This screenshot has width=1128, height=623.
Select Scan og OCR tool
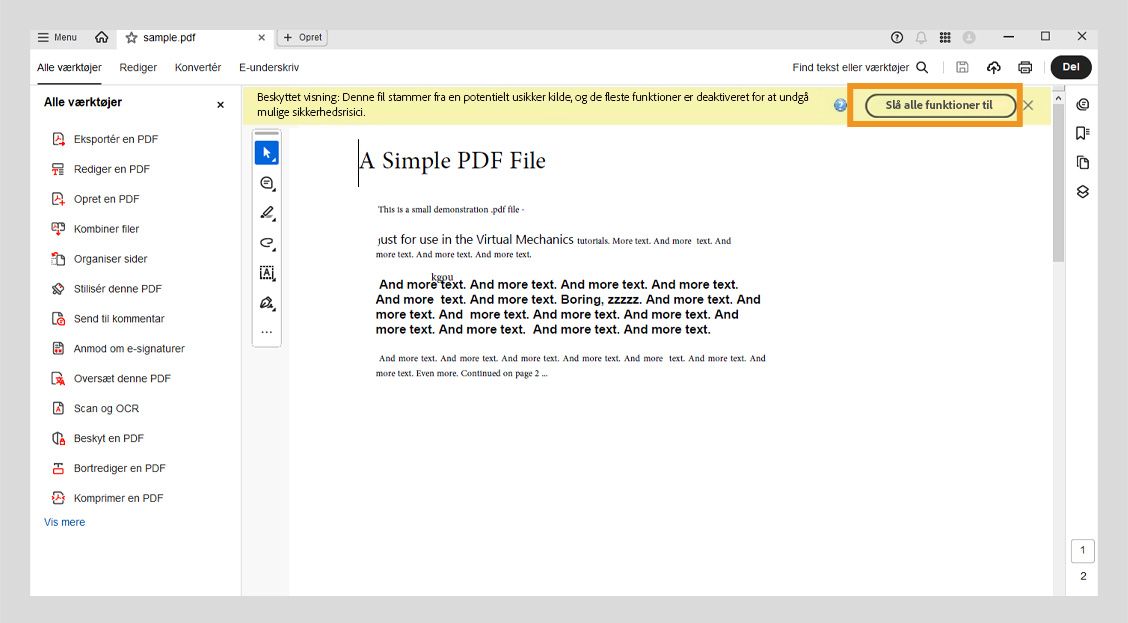pyautogui.click(x=96, y=409)
